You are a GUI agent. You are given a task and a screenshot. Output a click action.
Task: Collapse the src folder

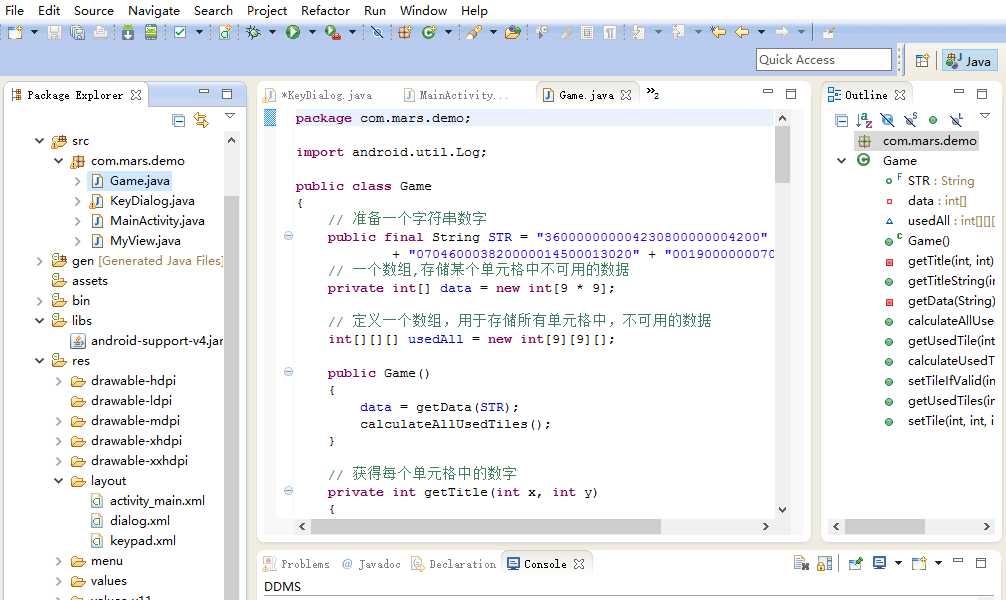tap(39, 141)
